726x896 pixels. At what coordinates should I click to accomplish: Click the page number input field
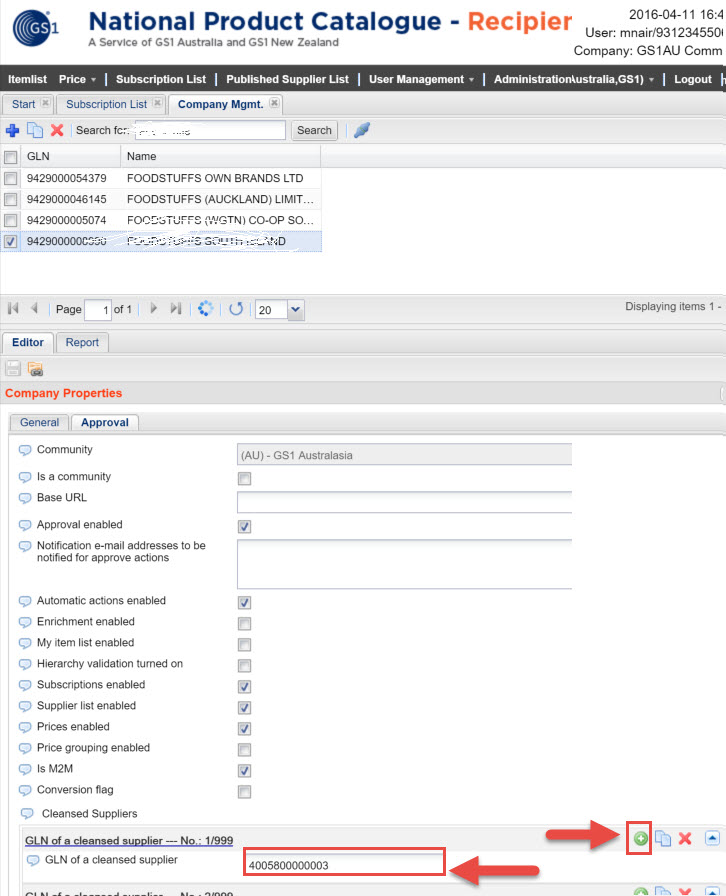click(98, 310)
